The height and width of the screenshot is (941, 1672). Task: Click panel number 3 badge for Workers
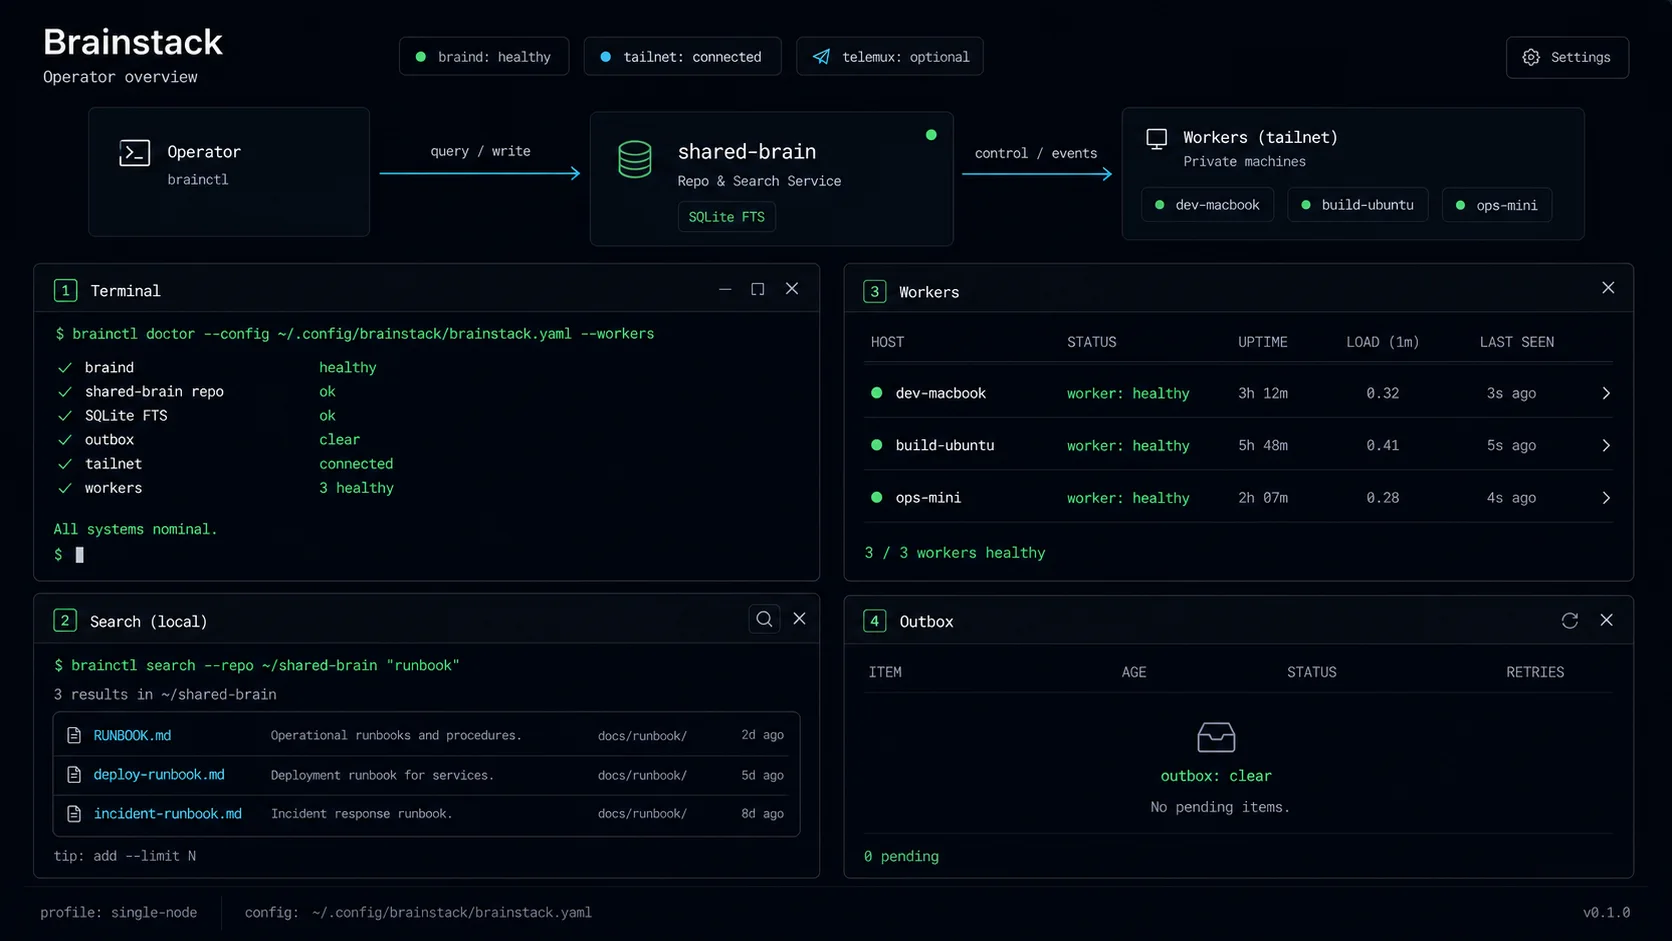tap(875, 292)
